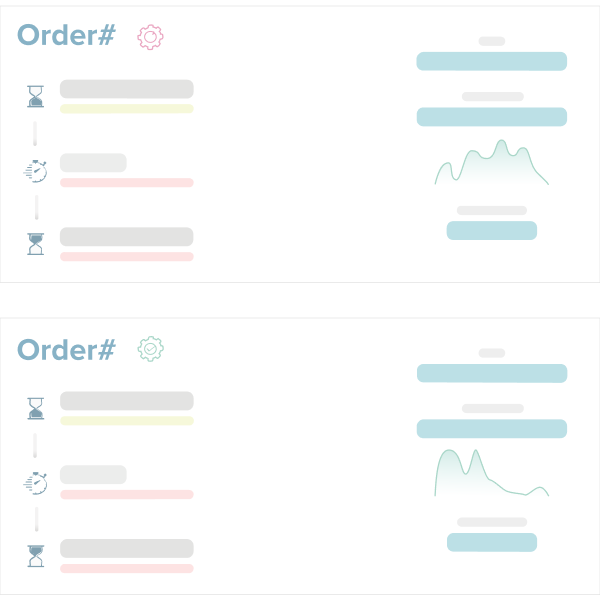Click the bottom hourglass icon in bottom card
600x600 pixels.
(x=36, y=556)
